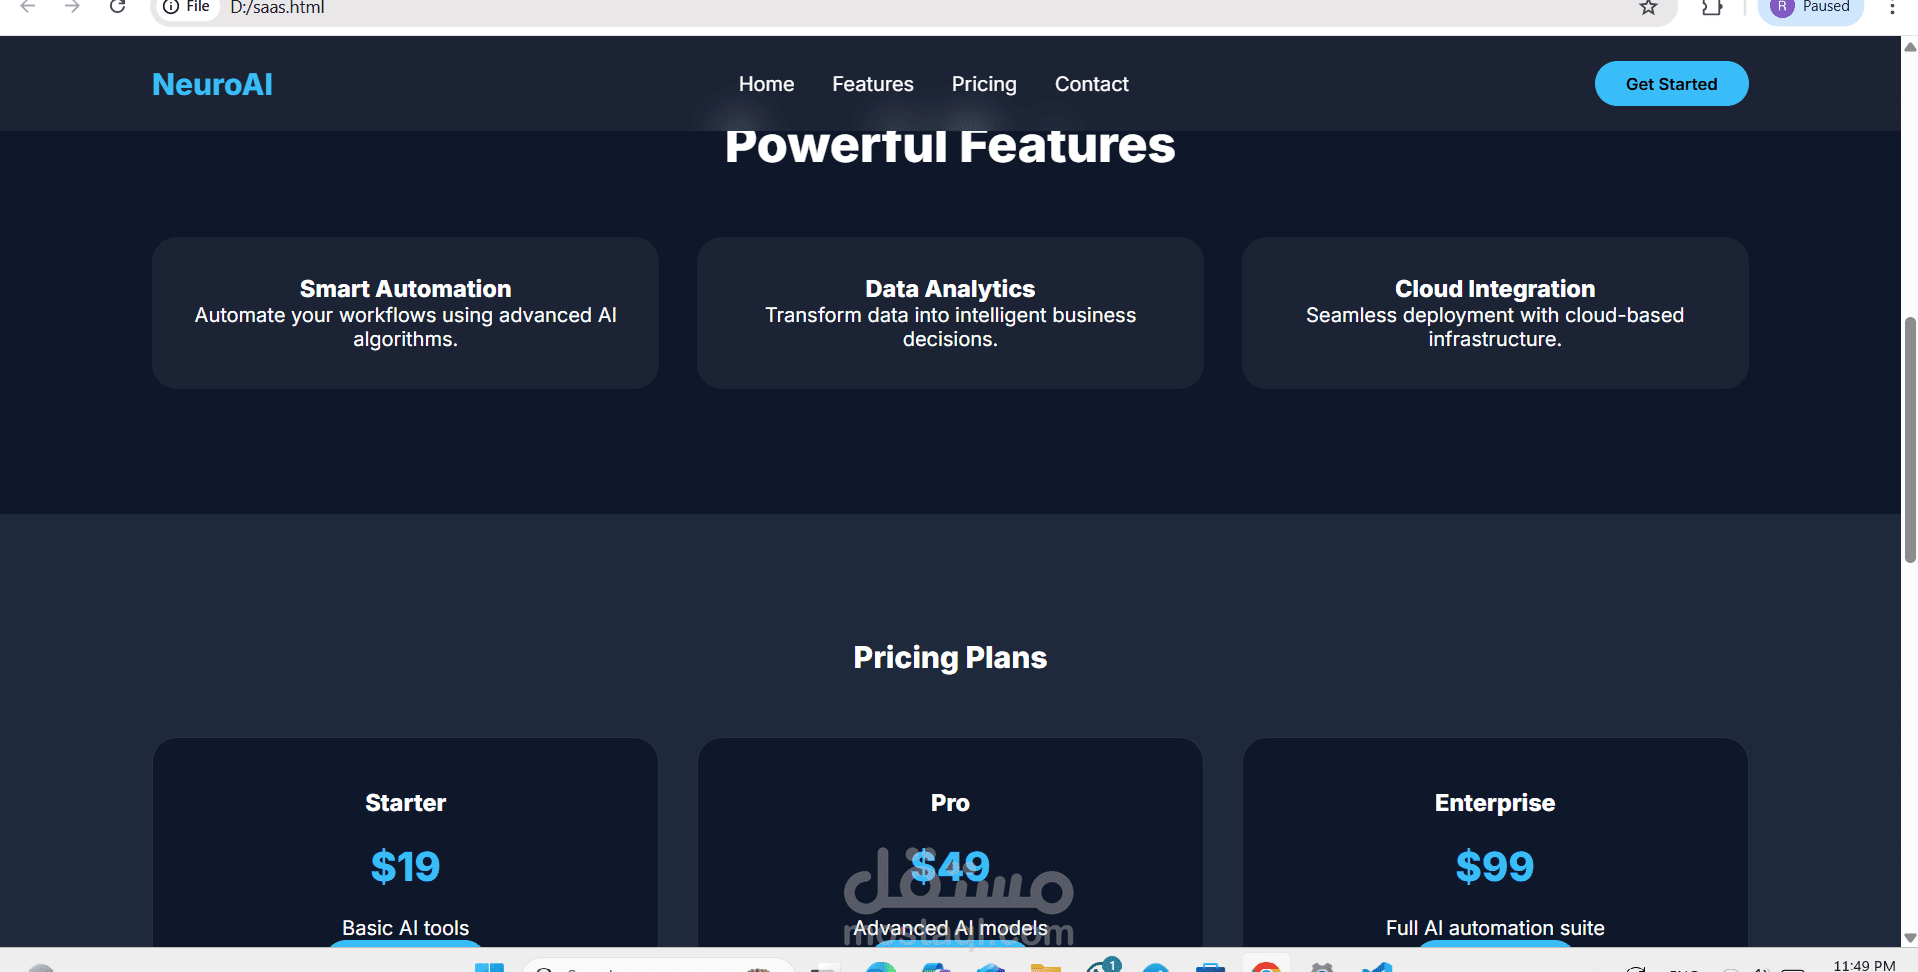
Task: Select the Smart Automation feature card
Action: tap(405, 313)
